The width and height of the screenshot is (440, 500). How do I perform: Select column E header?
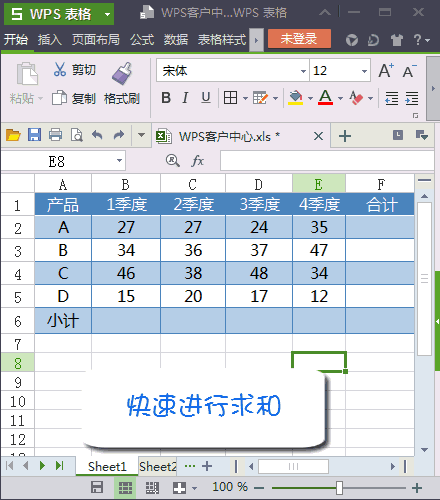319,184
